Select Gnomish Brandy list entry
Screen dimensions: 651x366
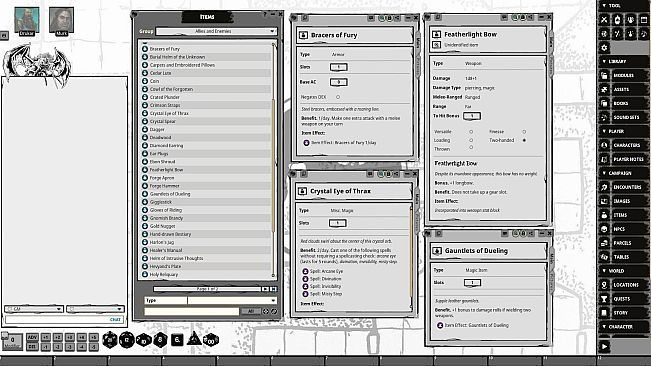[206, 218]
